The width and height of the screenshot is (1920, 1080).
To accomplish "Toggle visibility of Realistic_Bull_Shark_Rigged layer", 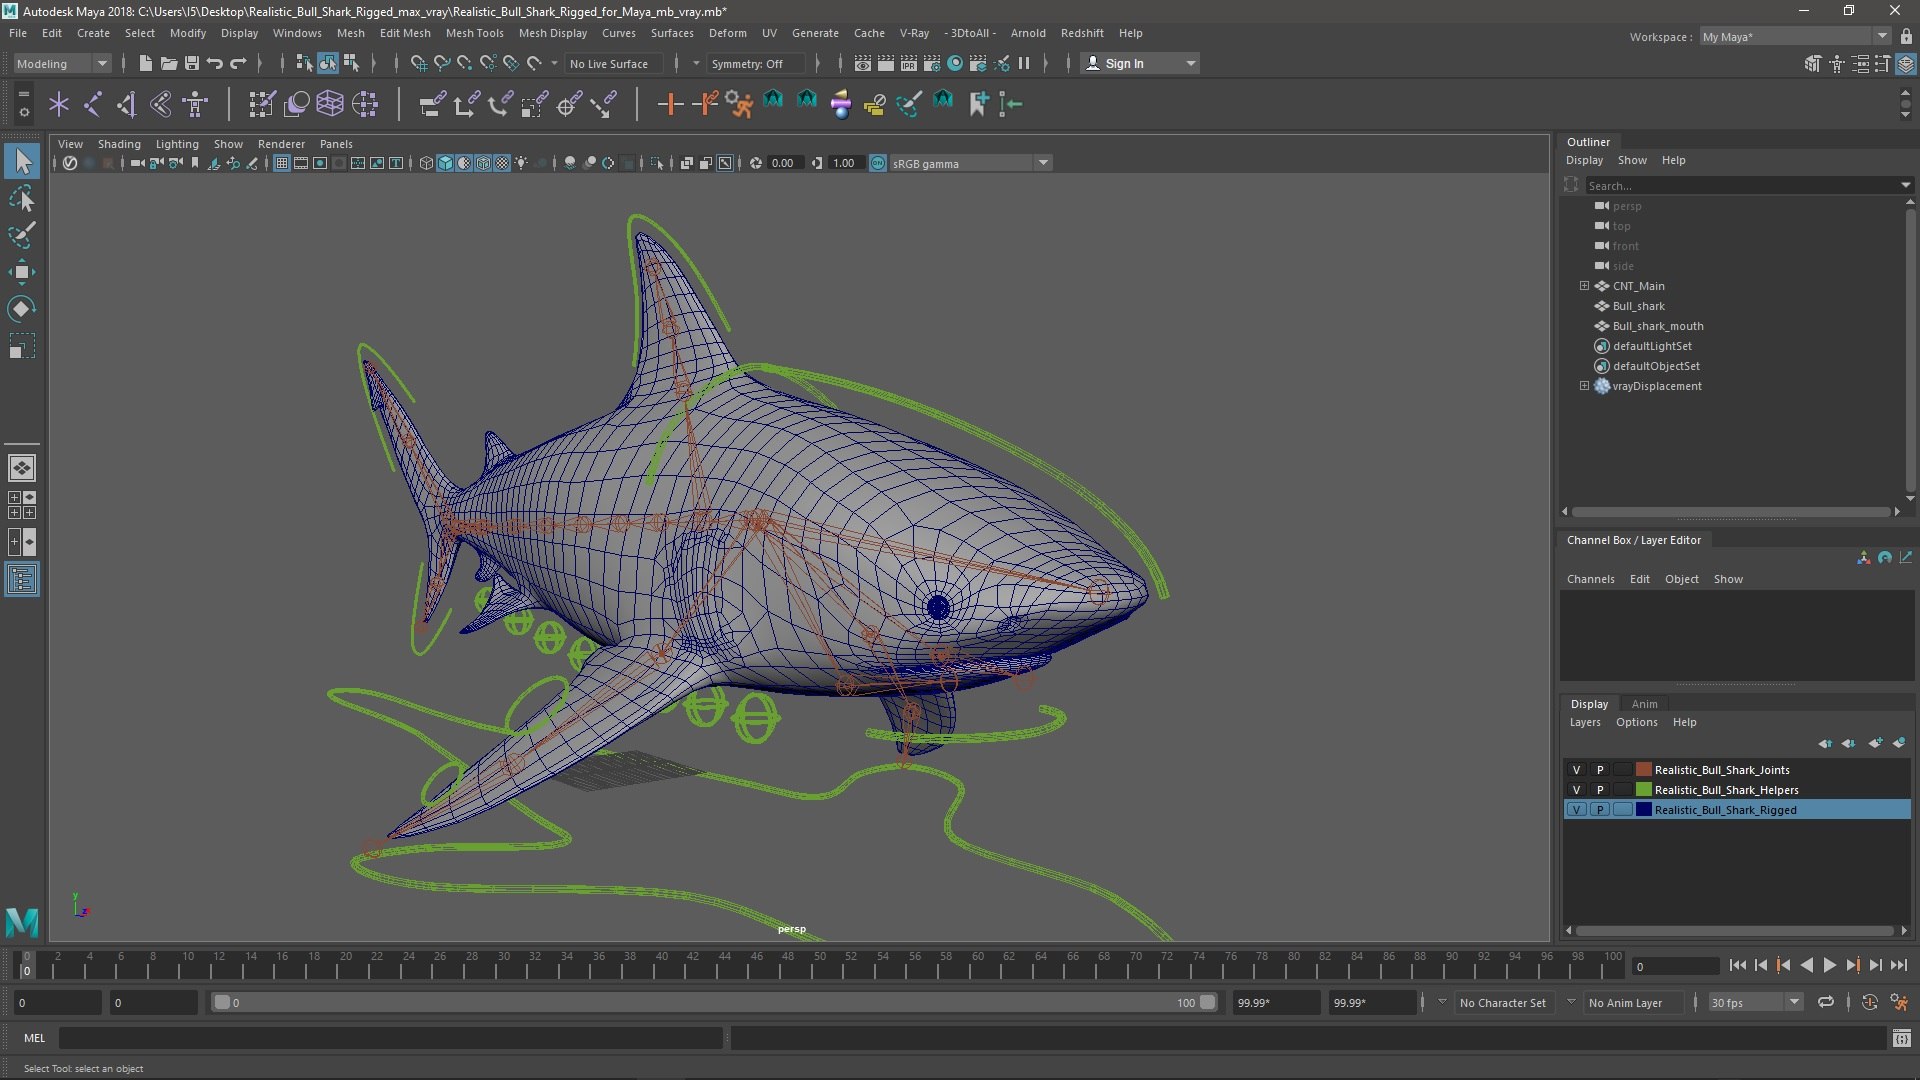I will [x=1577, y=810].
